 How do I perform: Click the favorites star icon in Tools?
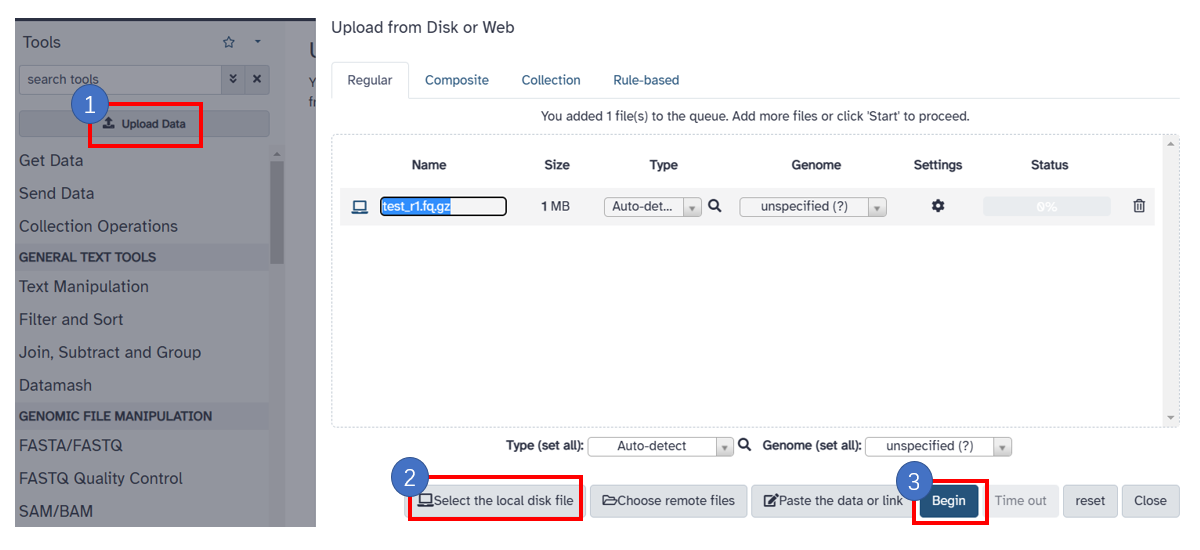[x=229, y=42]
